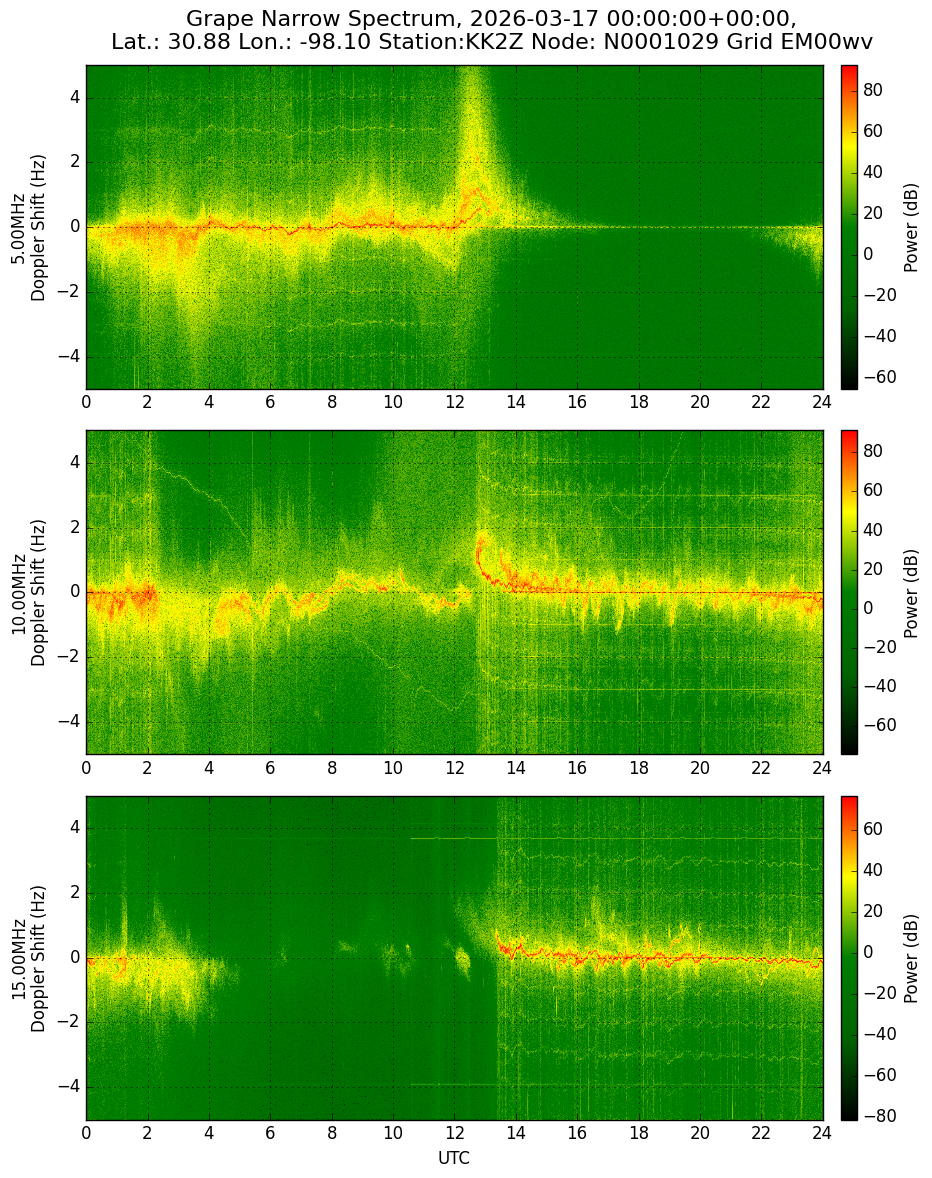Click the red zero-Doppler trace at 18 UTC in the 10.00MHz plot

(x=638, y=592)
